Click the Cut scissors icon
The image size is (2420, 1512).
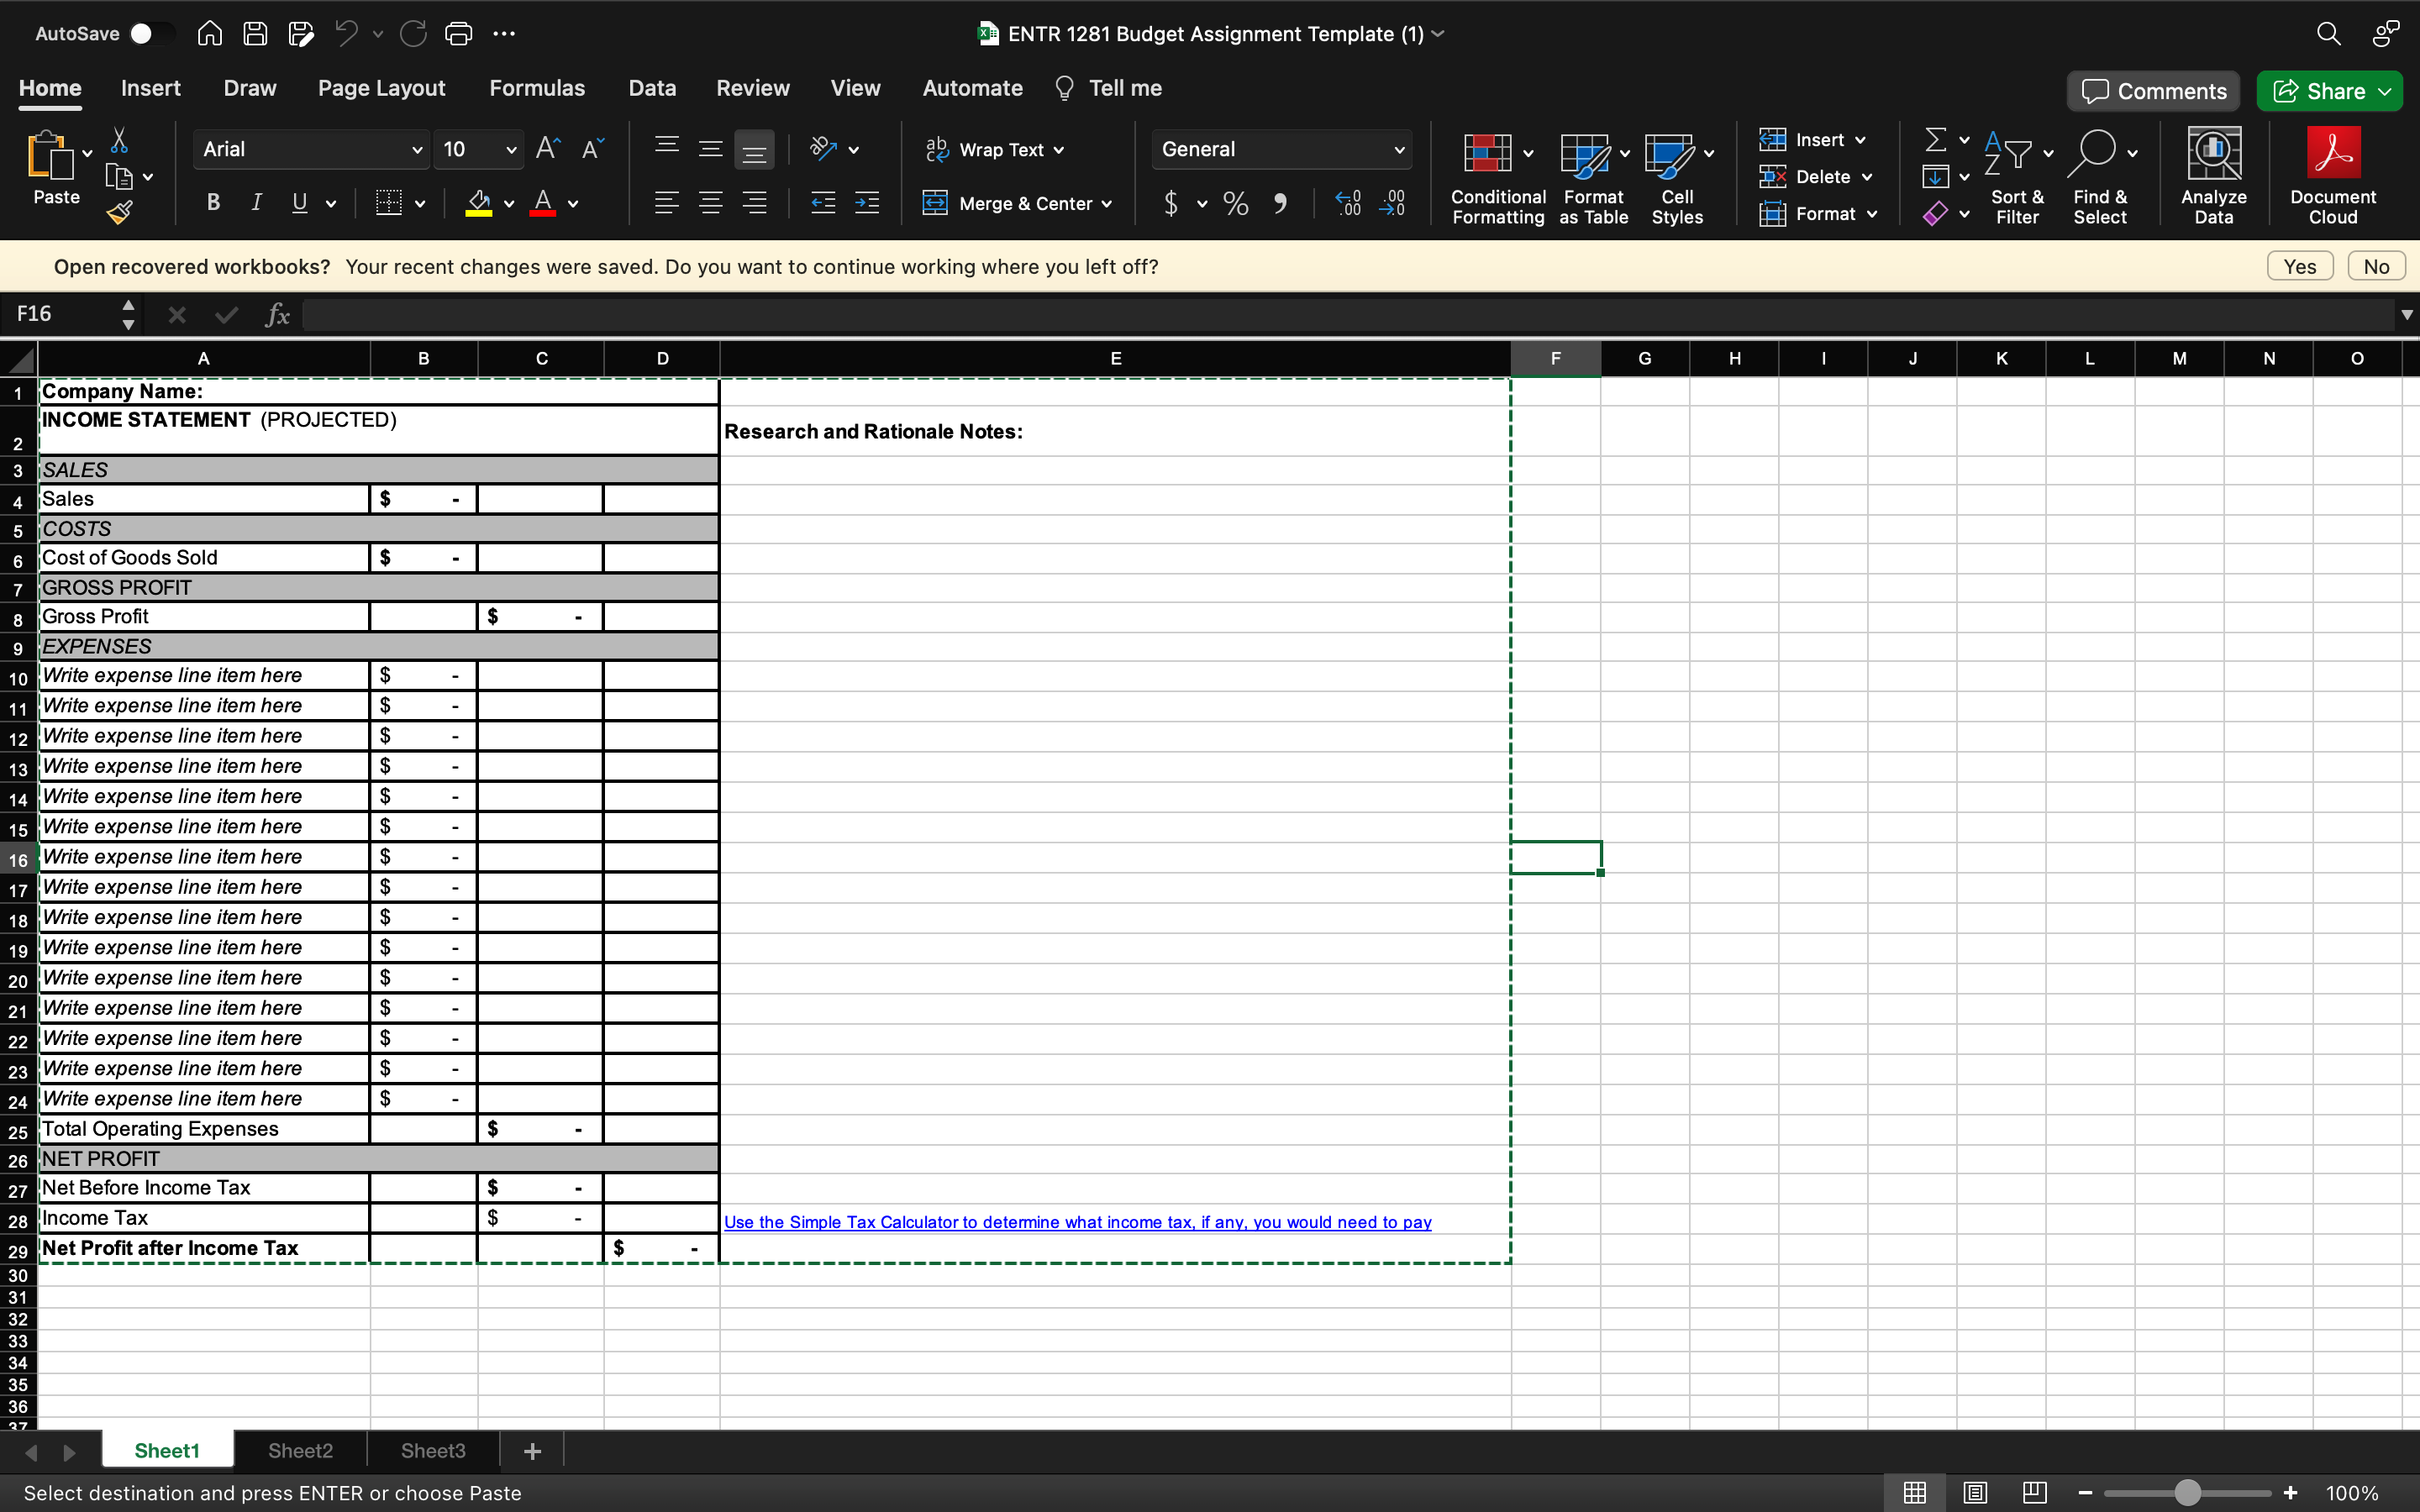click(119, 140)
